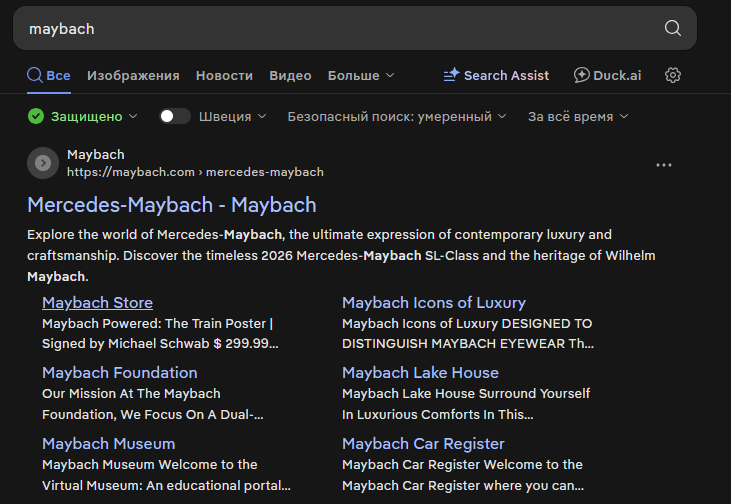
Task: Expand the Больше menu
Action: (361, 75)
